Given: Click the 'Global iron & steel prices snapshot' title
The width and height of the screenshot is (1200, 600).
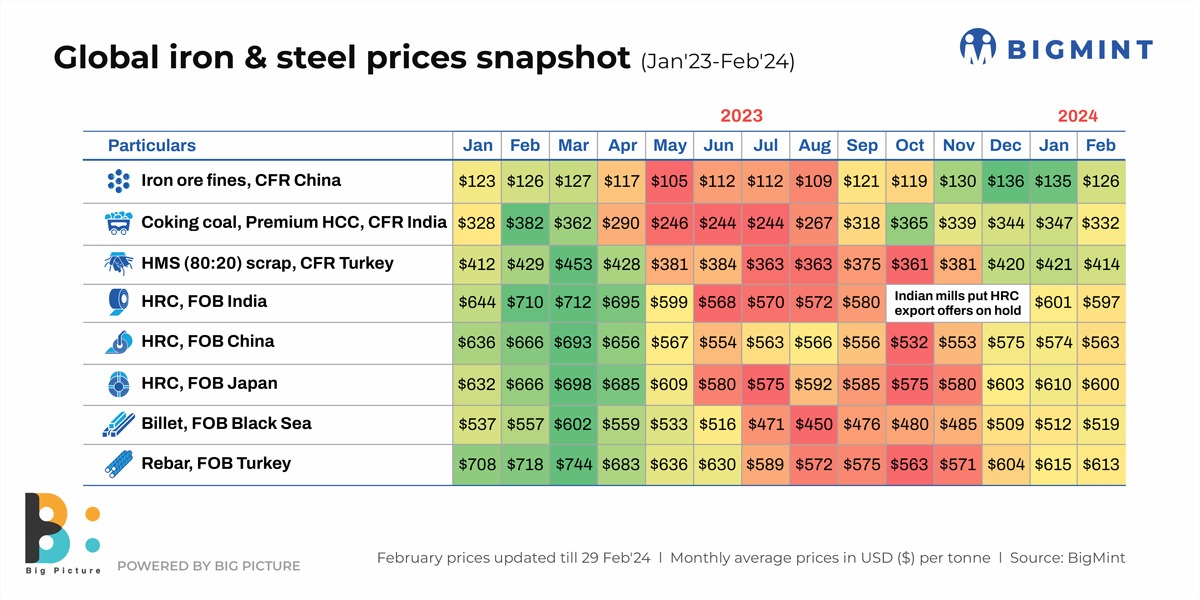Looking at the screenshot, I should click(342, 58).
